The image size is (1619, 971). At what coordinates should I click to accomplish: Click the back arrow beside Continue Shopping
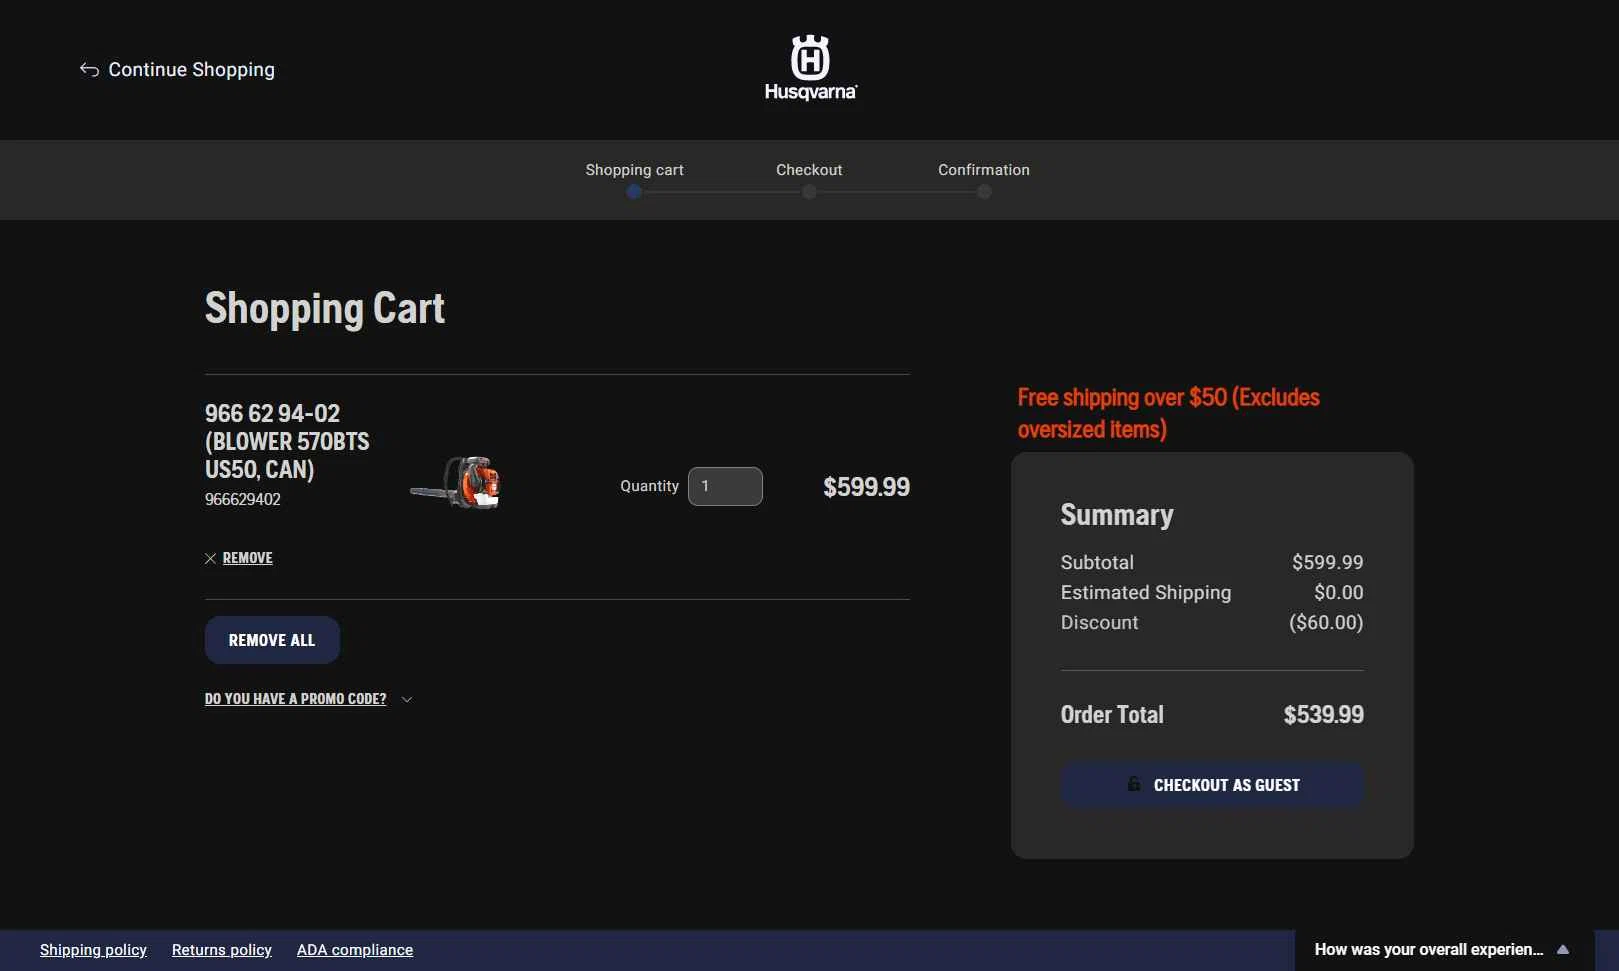(x=89, y=69)
